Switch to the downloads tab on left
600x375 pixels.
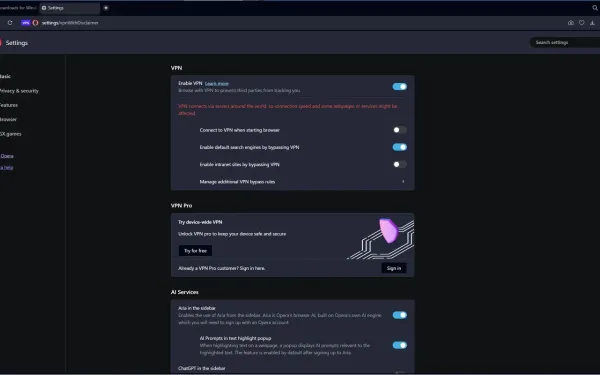[18, 8]
